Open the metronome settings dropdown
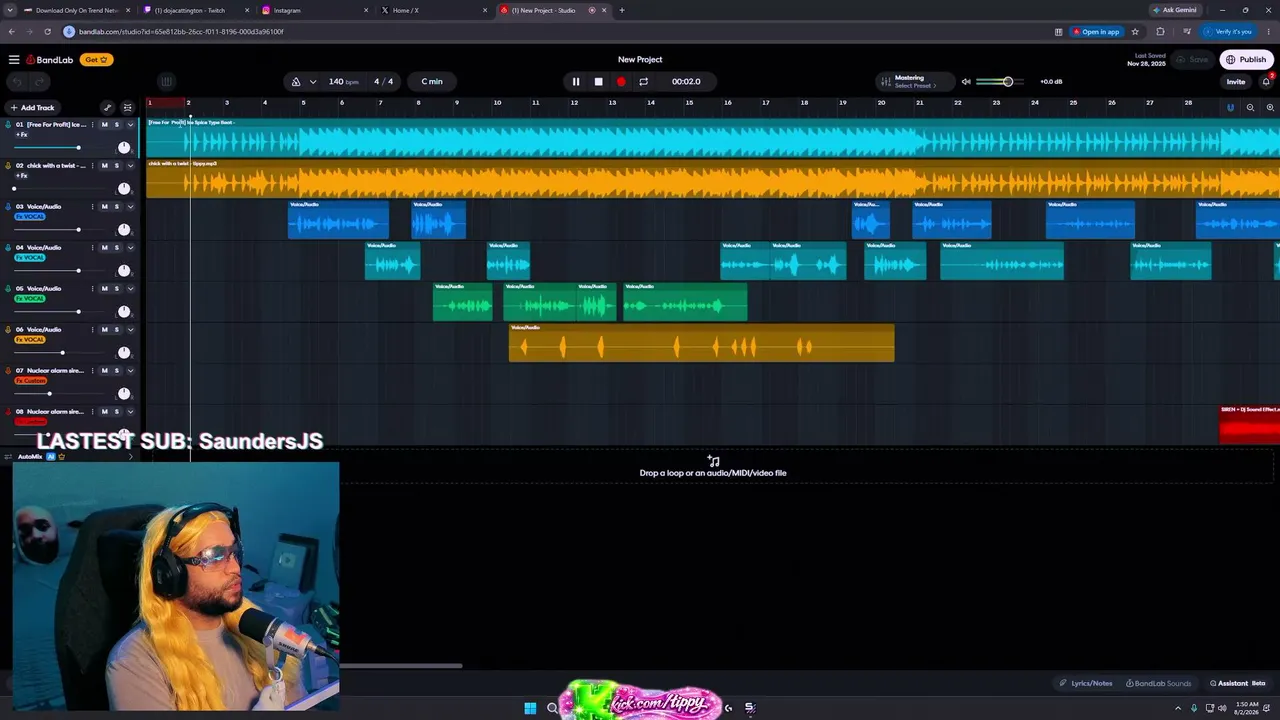 tap(313, 82)
